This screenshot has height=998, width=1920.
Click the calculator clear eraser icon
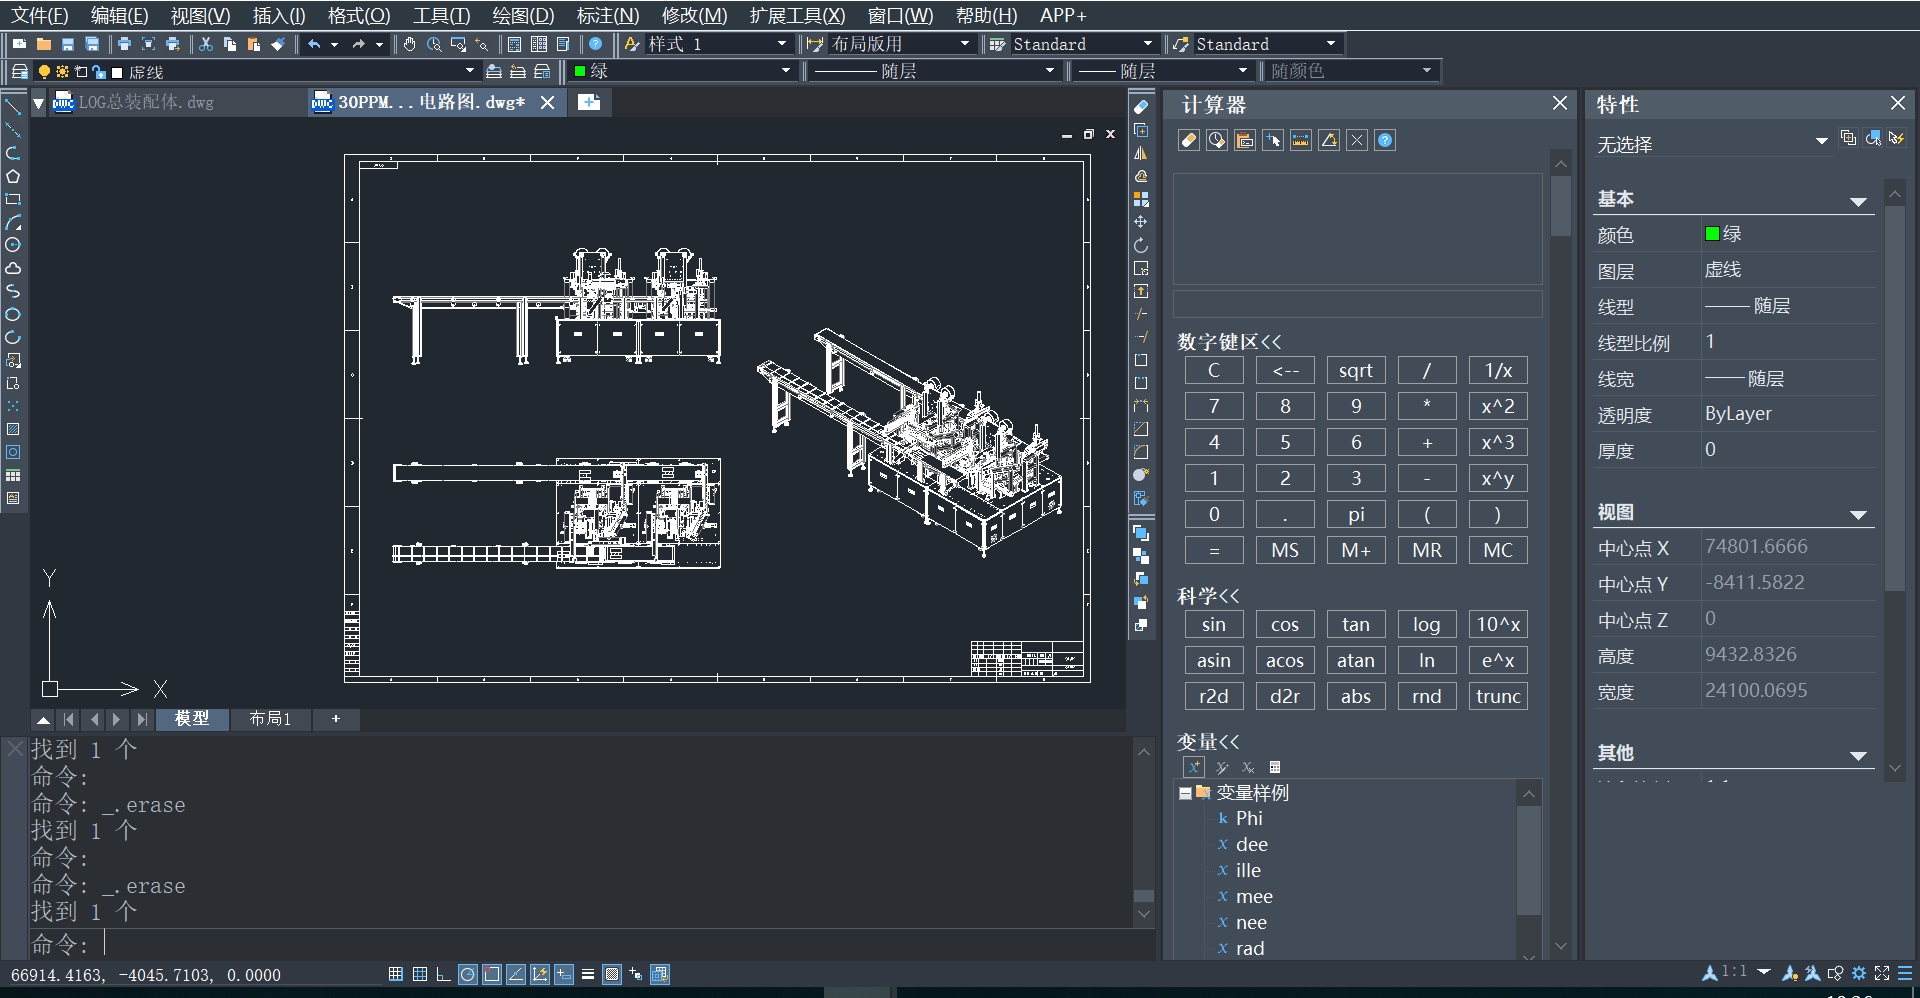tap(1189, 141)
